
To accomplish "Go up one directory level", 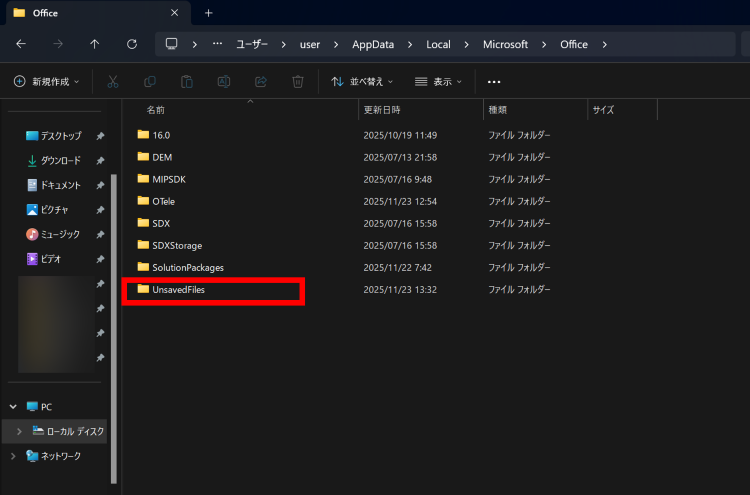I will (94, 44).
